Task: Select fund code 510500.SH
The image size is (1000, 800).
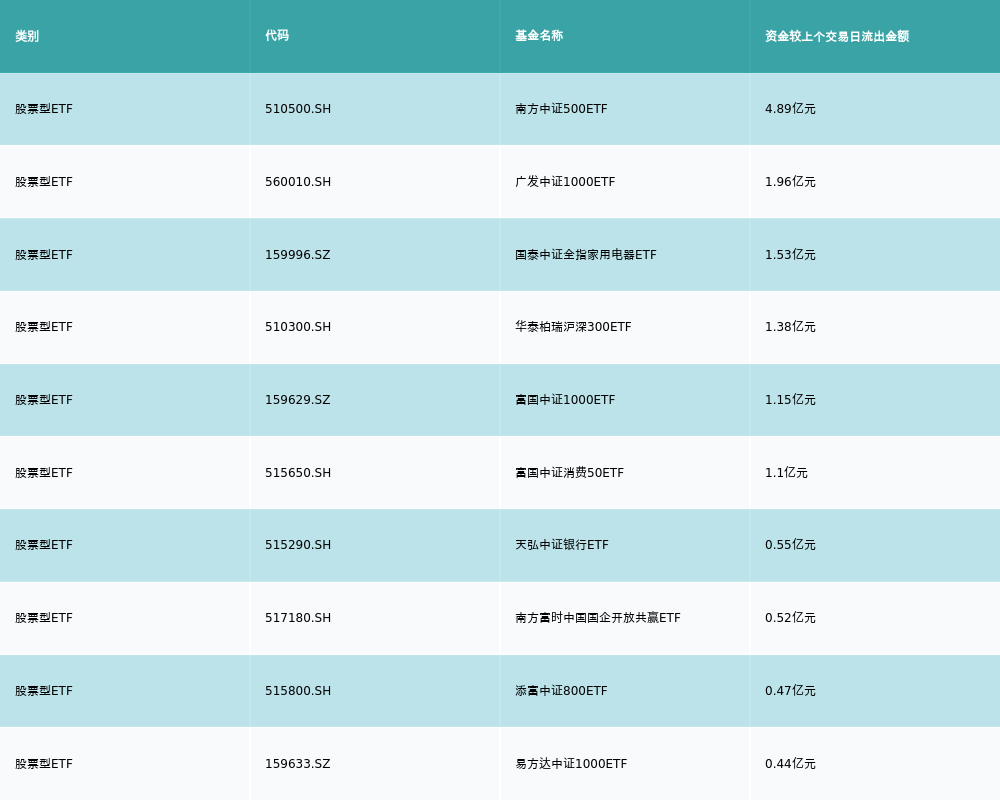Action: point(298,109)
